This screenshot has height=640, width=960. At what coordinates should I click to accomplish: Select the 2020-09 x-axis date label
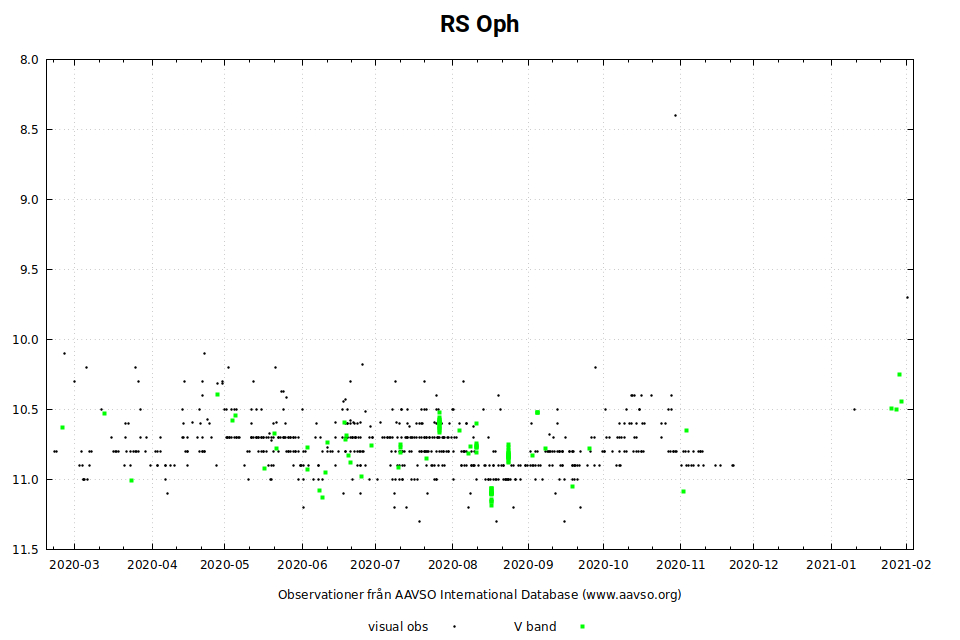click(x=527, y=565)
